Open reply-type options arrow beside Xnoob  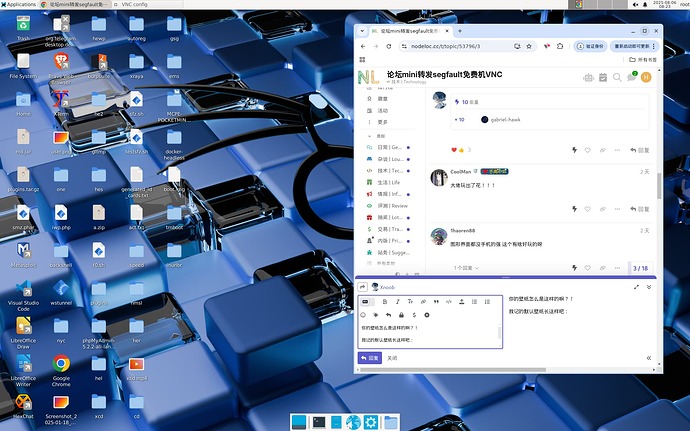[x=362, y=287]
